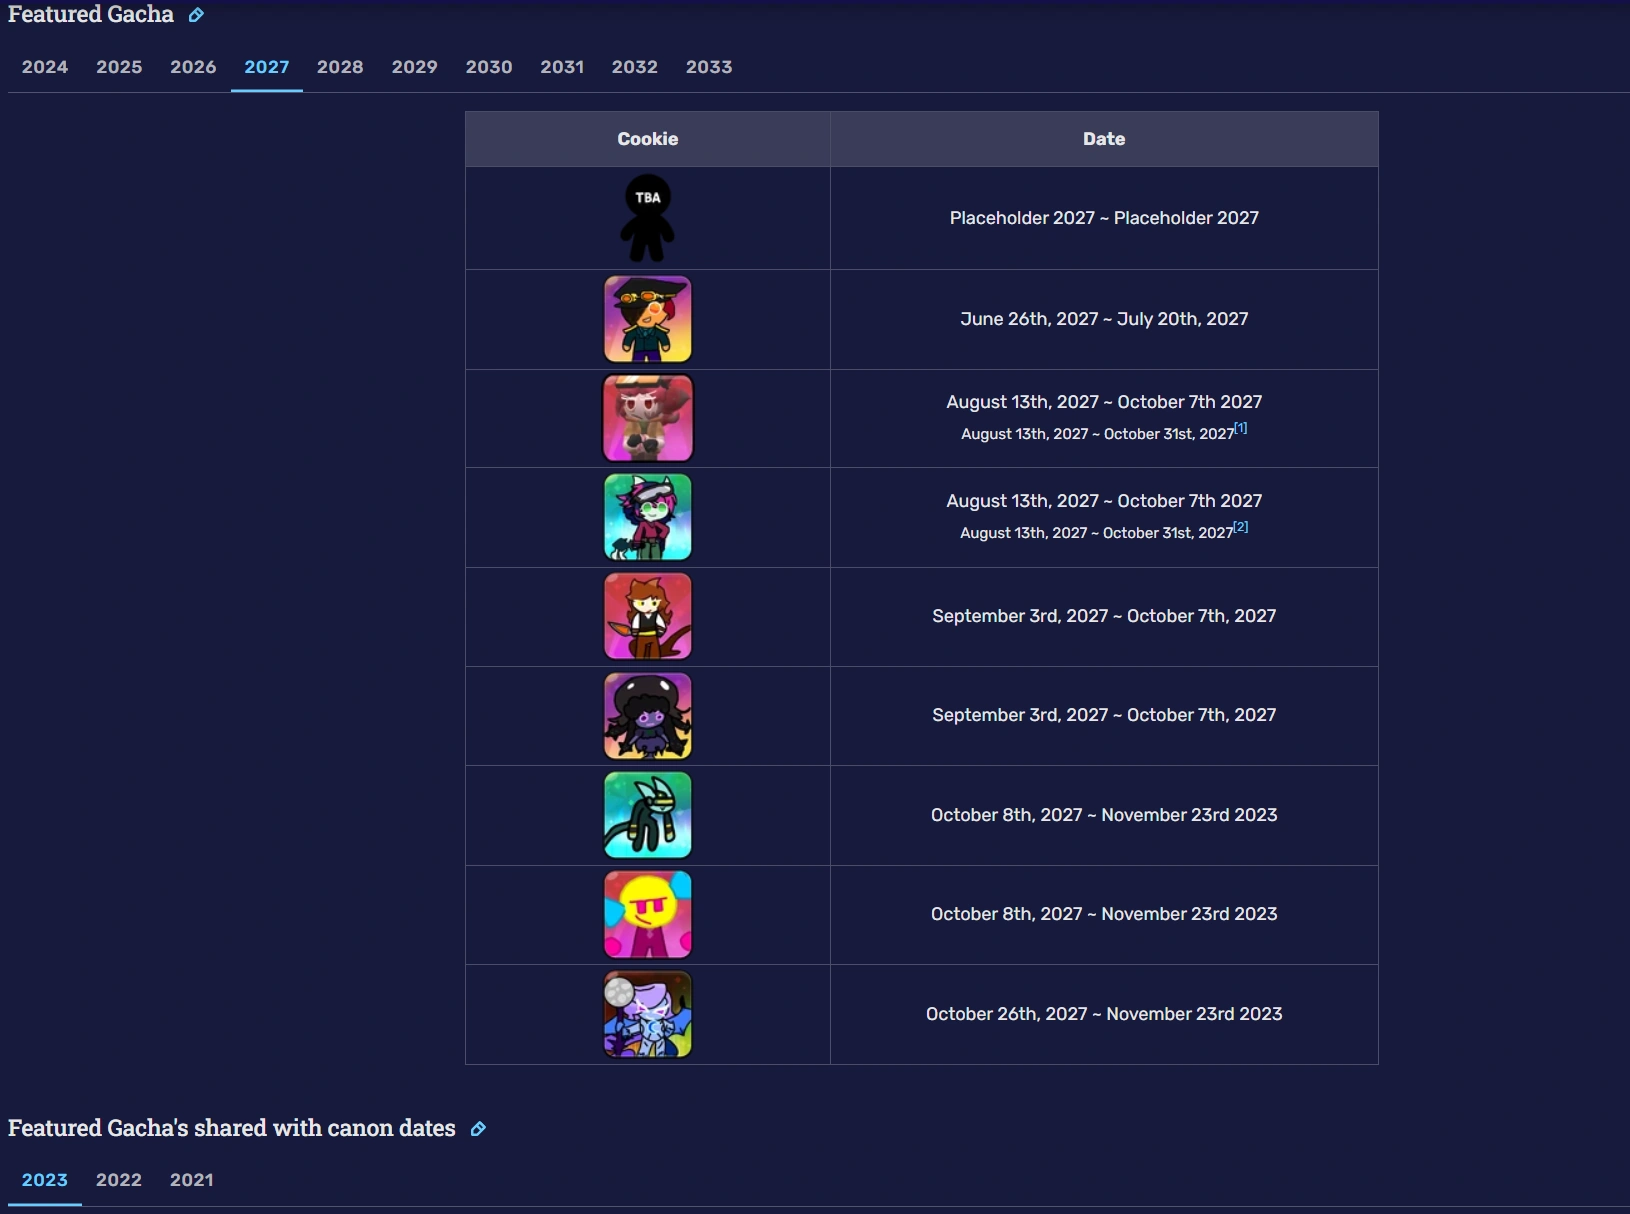Select the pink-eared cat cookie image
The image size is (1630, 1214).
click(647, 517)
